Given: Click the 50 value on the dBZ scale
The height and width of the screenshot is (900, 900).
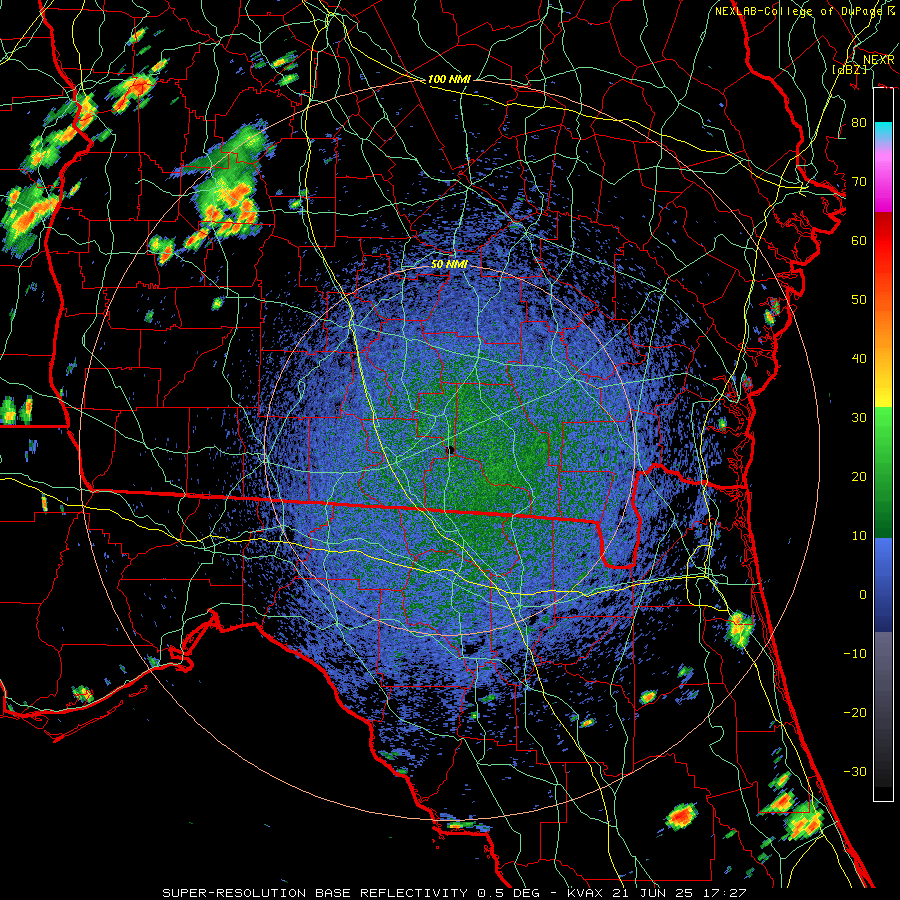Looking at the screenshot, I should pos(859,300).
